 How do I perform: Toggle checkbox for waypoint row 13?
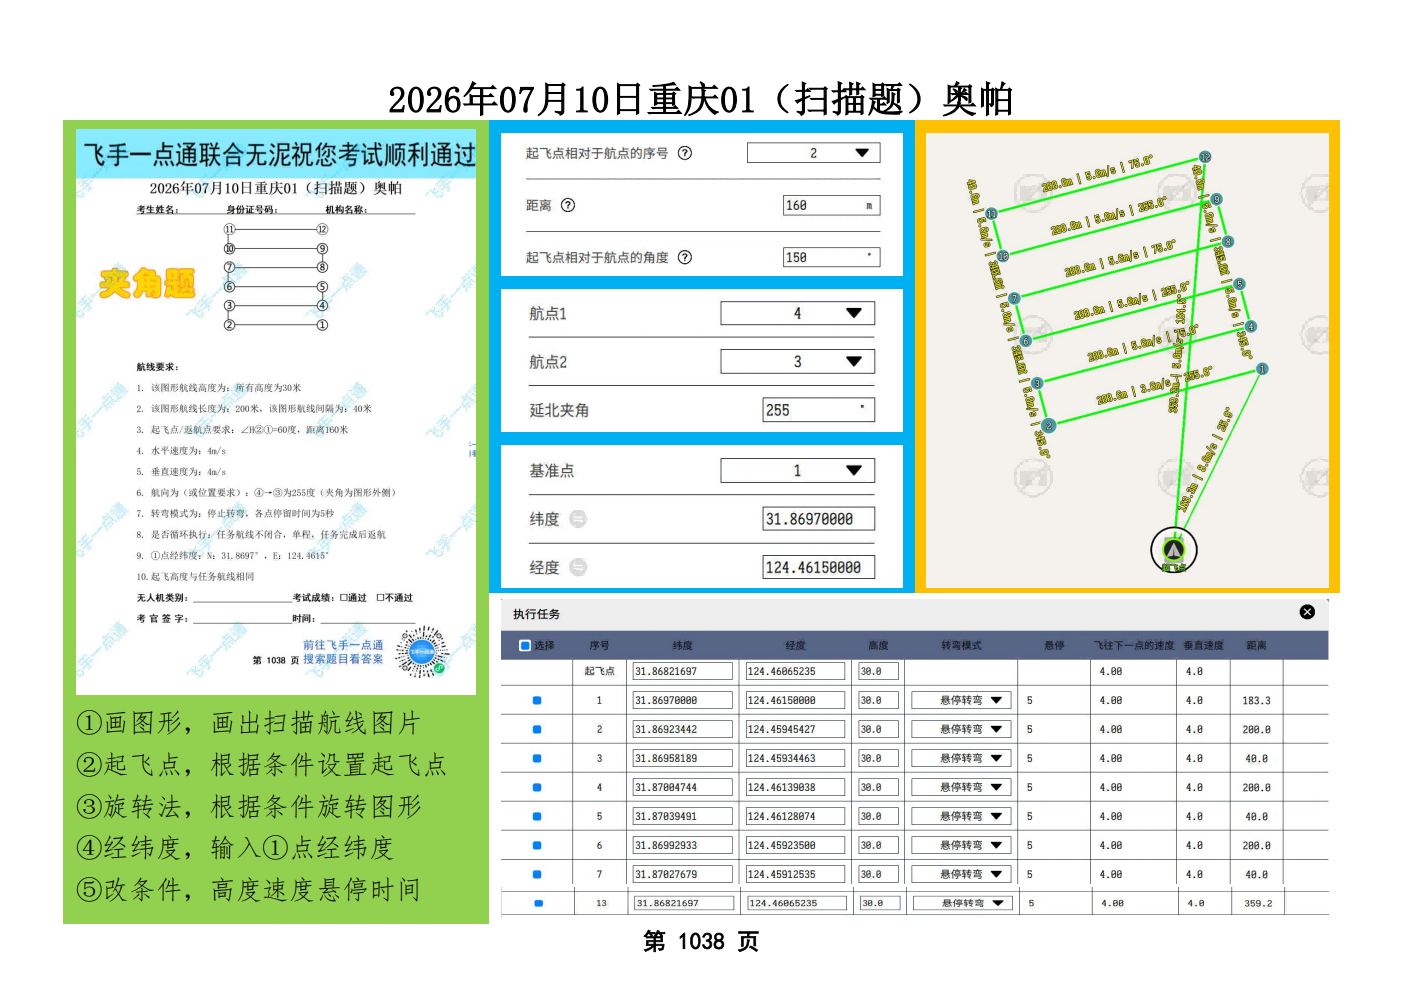539,903
